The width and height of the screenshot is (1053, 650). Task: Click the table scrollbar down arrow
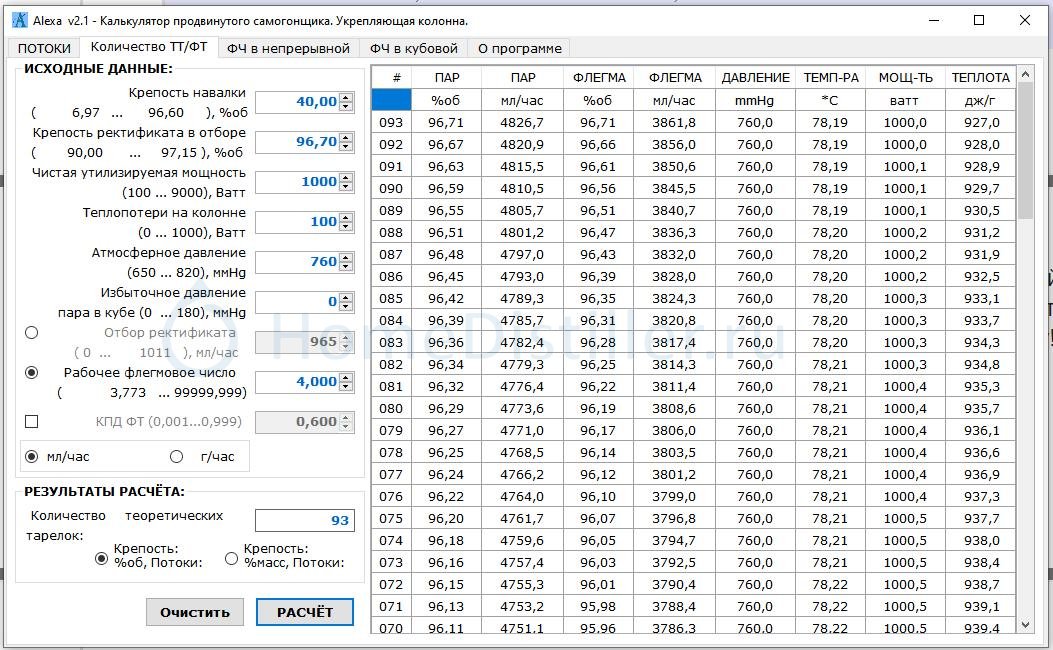click(x=1025, y=625)
